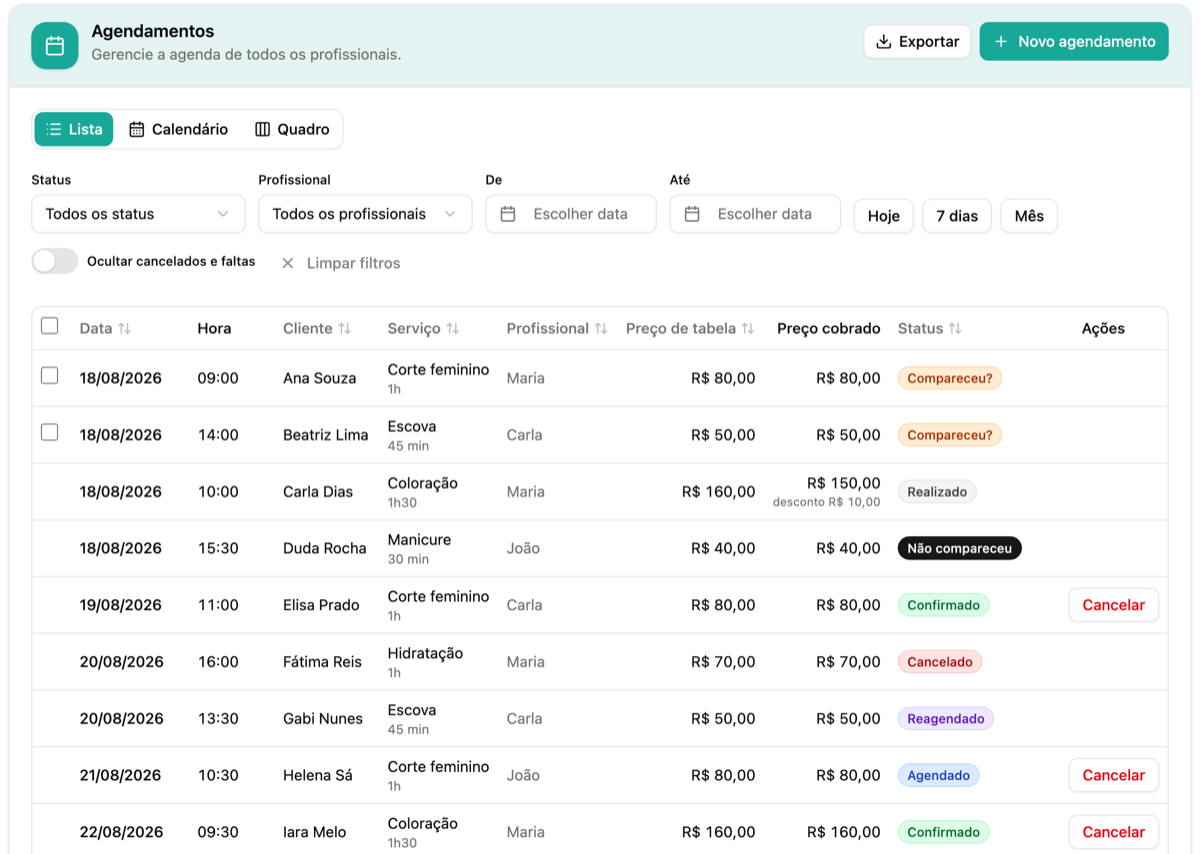Sort by Data column arrows icon
The width and height of the screenshot is (1200, 854).
pyautogui.click(x=125, y=328)
